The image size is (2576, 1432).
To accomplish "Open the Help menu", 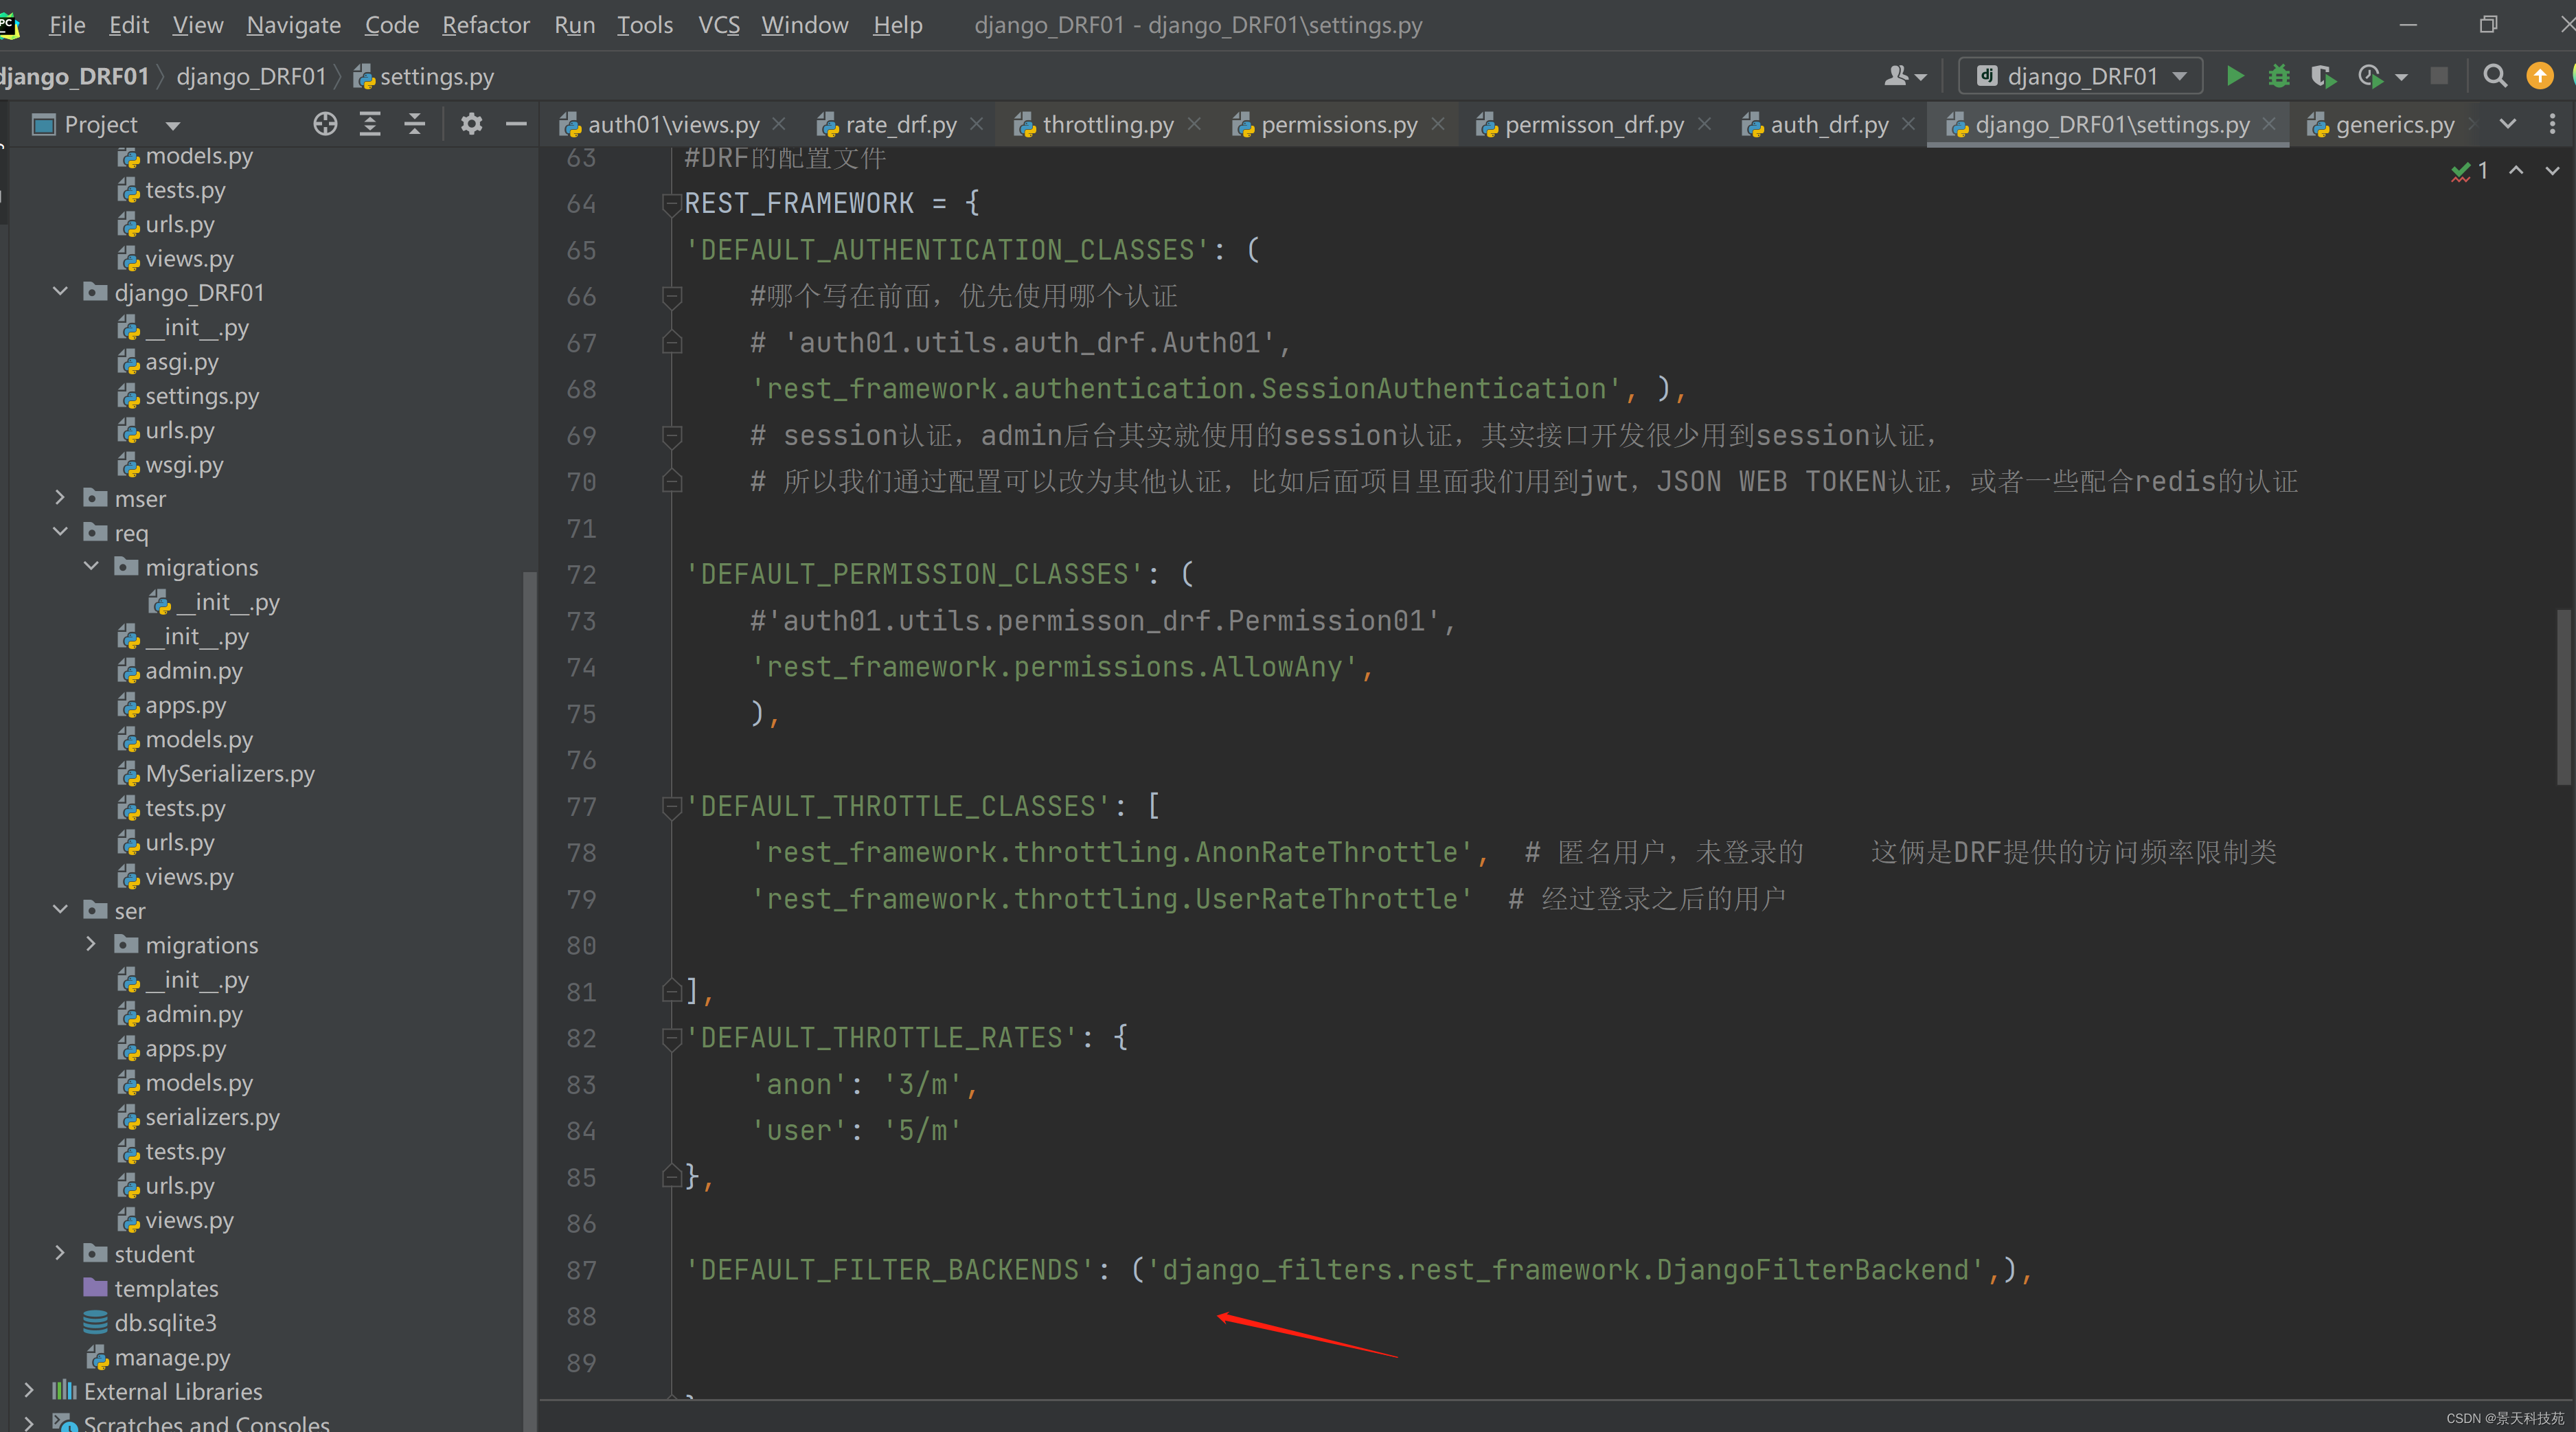I will click(897, 25).
